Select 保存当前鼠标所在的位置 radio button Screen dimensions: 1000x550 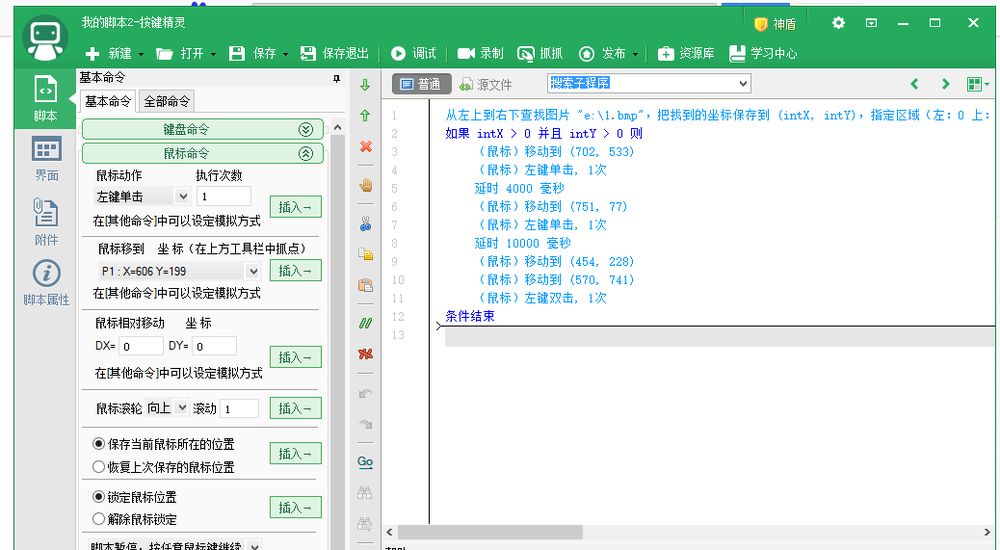pos(98,443)
